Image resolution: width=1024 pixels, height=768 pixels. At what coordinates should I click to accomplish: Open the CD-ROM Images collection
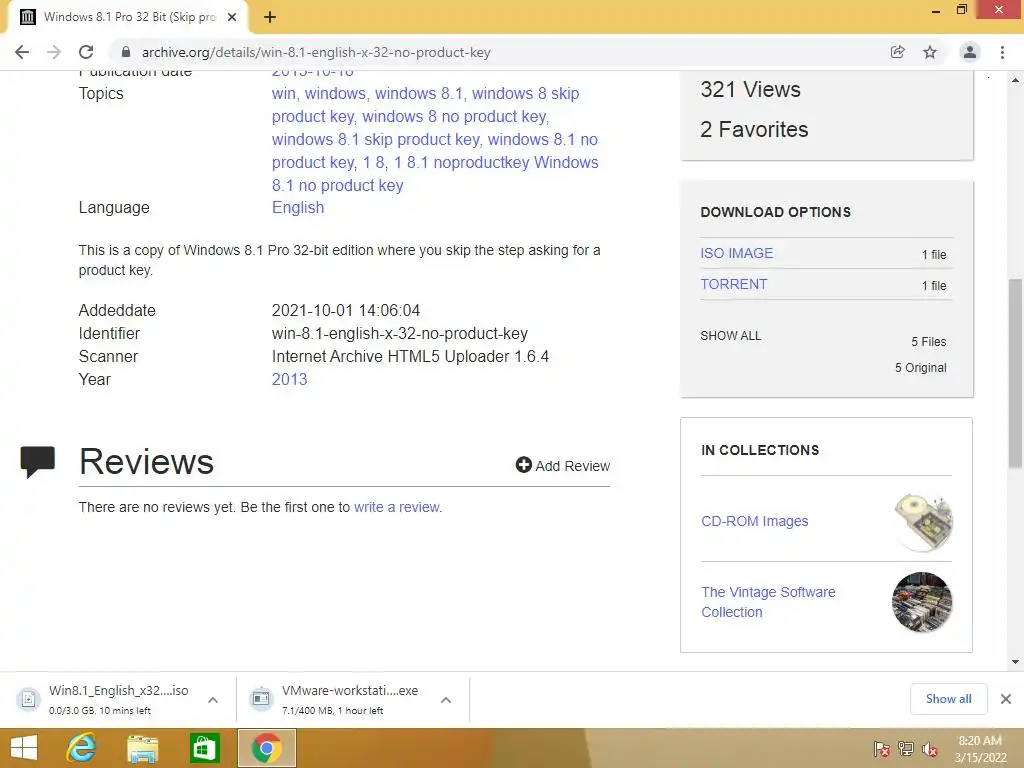[x=755, y=521]
